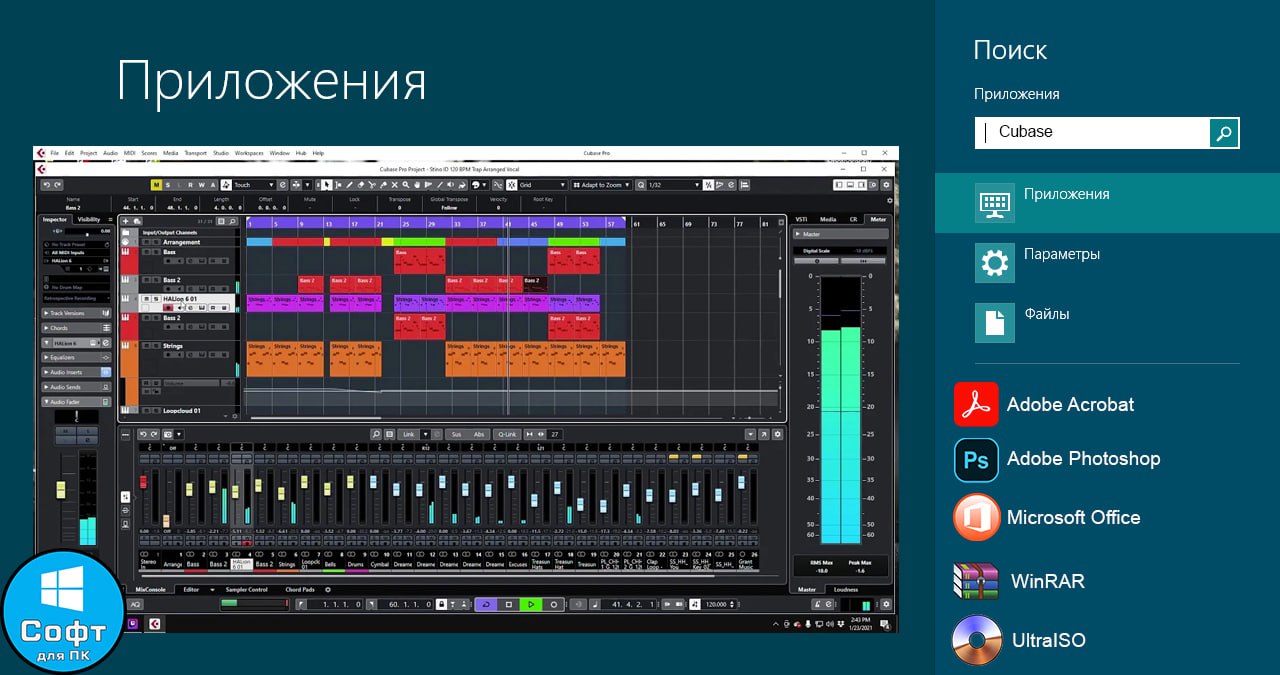Viewport: 1280px width, 675px height.
Task: Open Microsoft Office from search results
Action: pos(1047,518)
